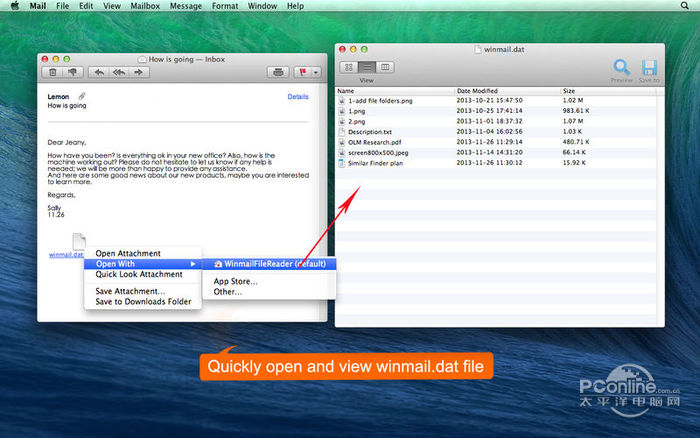Click the Preview magnifier icon

click(622, 67)
